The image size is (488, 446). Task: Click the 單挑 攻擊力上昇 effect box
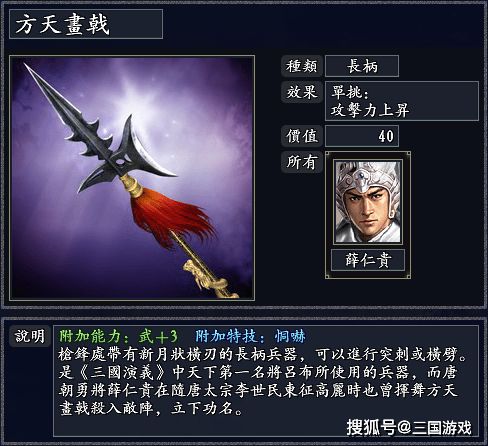click(x=402, y=101)
